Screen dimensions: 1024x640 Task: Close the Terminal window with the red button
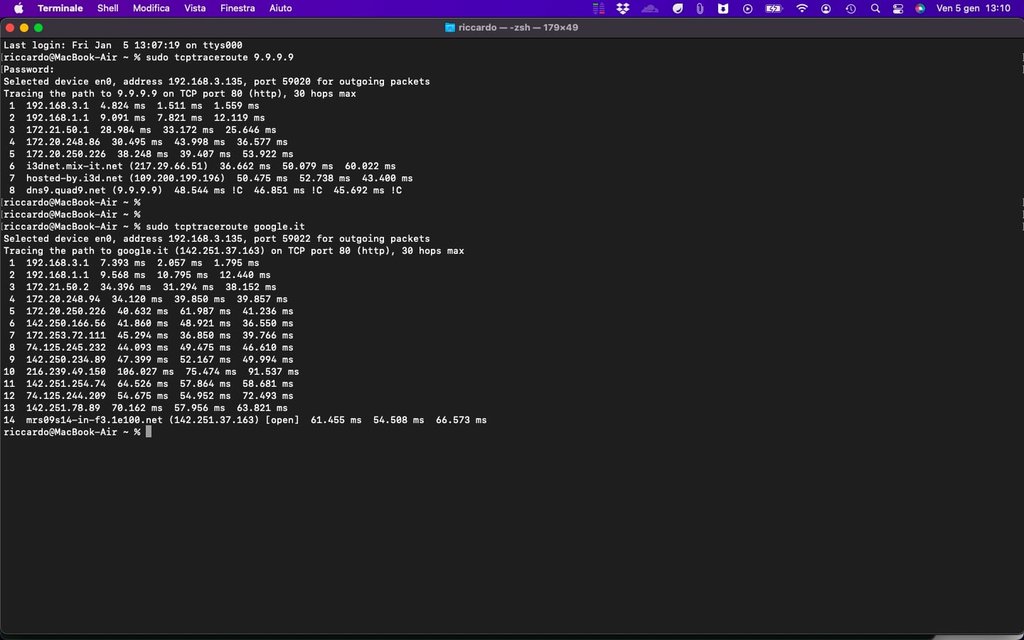point(10,27)
